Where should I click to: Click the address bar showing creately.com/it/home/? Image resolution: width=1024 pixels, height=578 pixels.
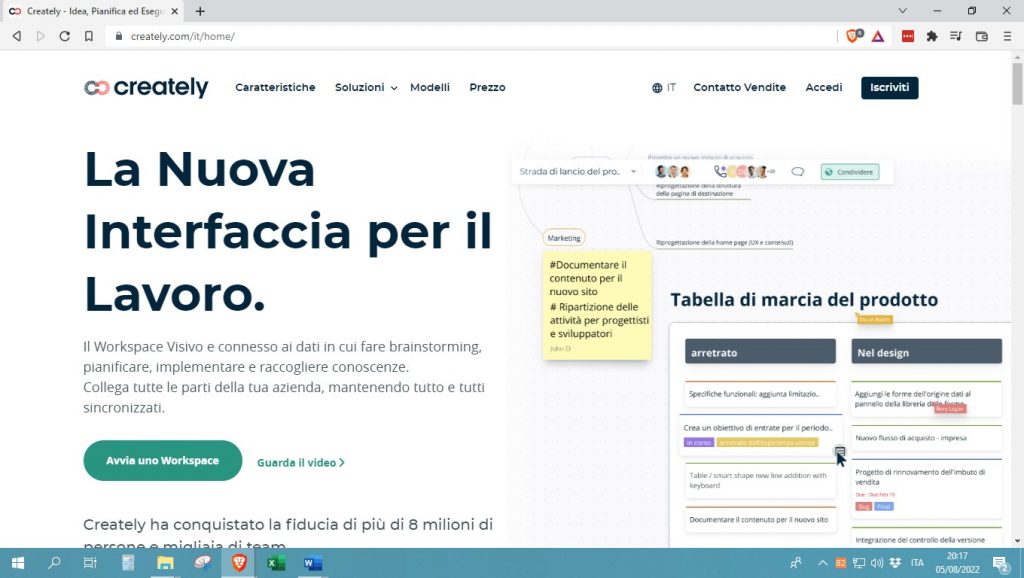(x=450, y=36)
